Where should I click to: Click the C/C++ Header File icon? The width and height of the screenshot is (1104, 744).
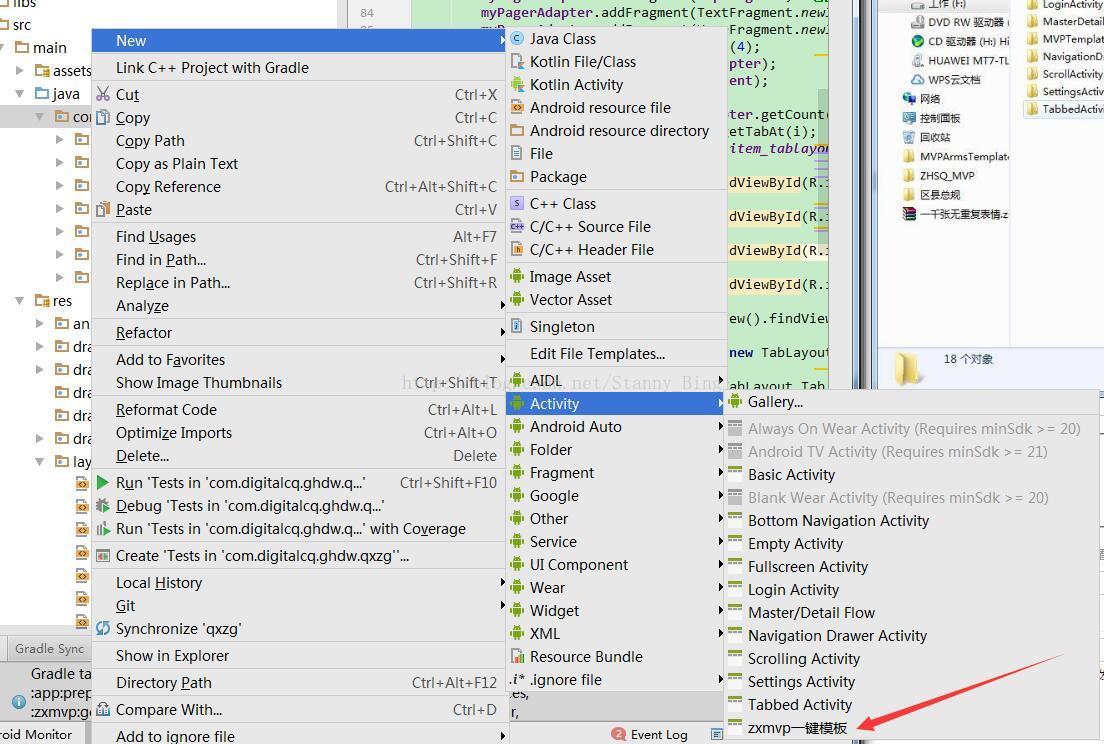pos(517,249)
